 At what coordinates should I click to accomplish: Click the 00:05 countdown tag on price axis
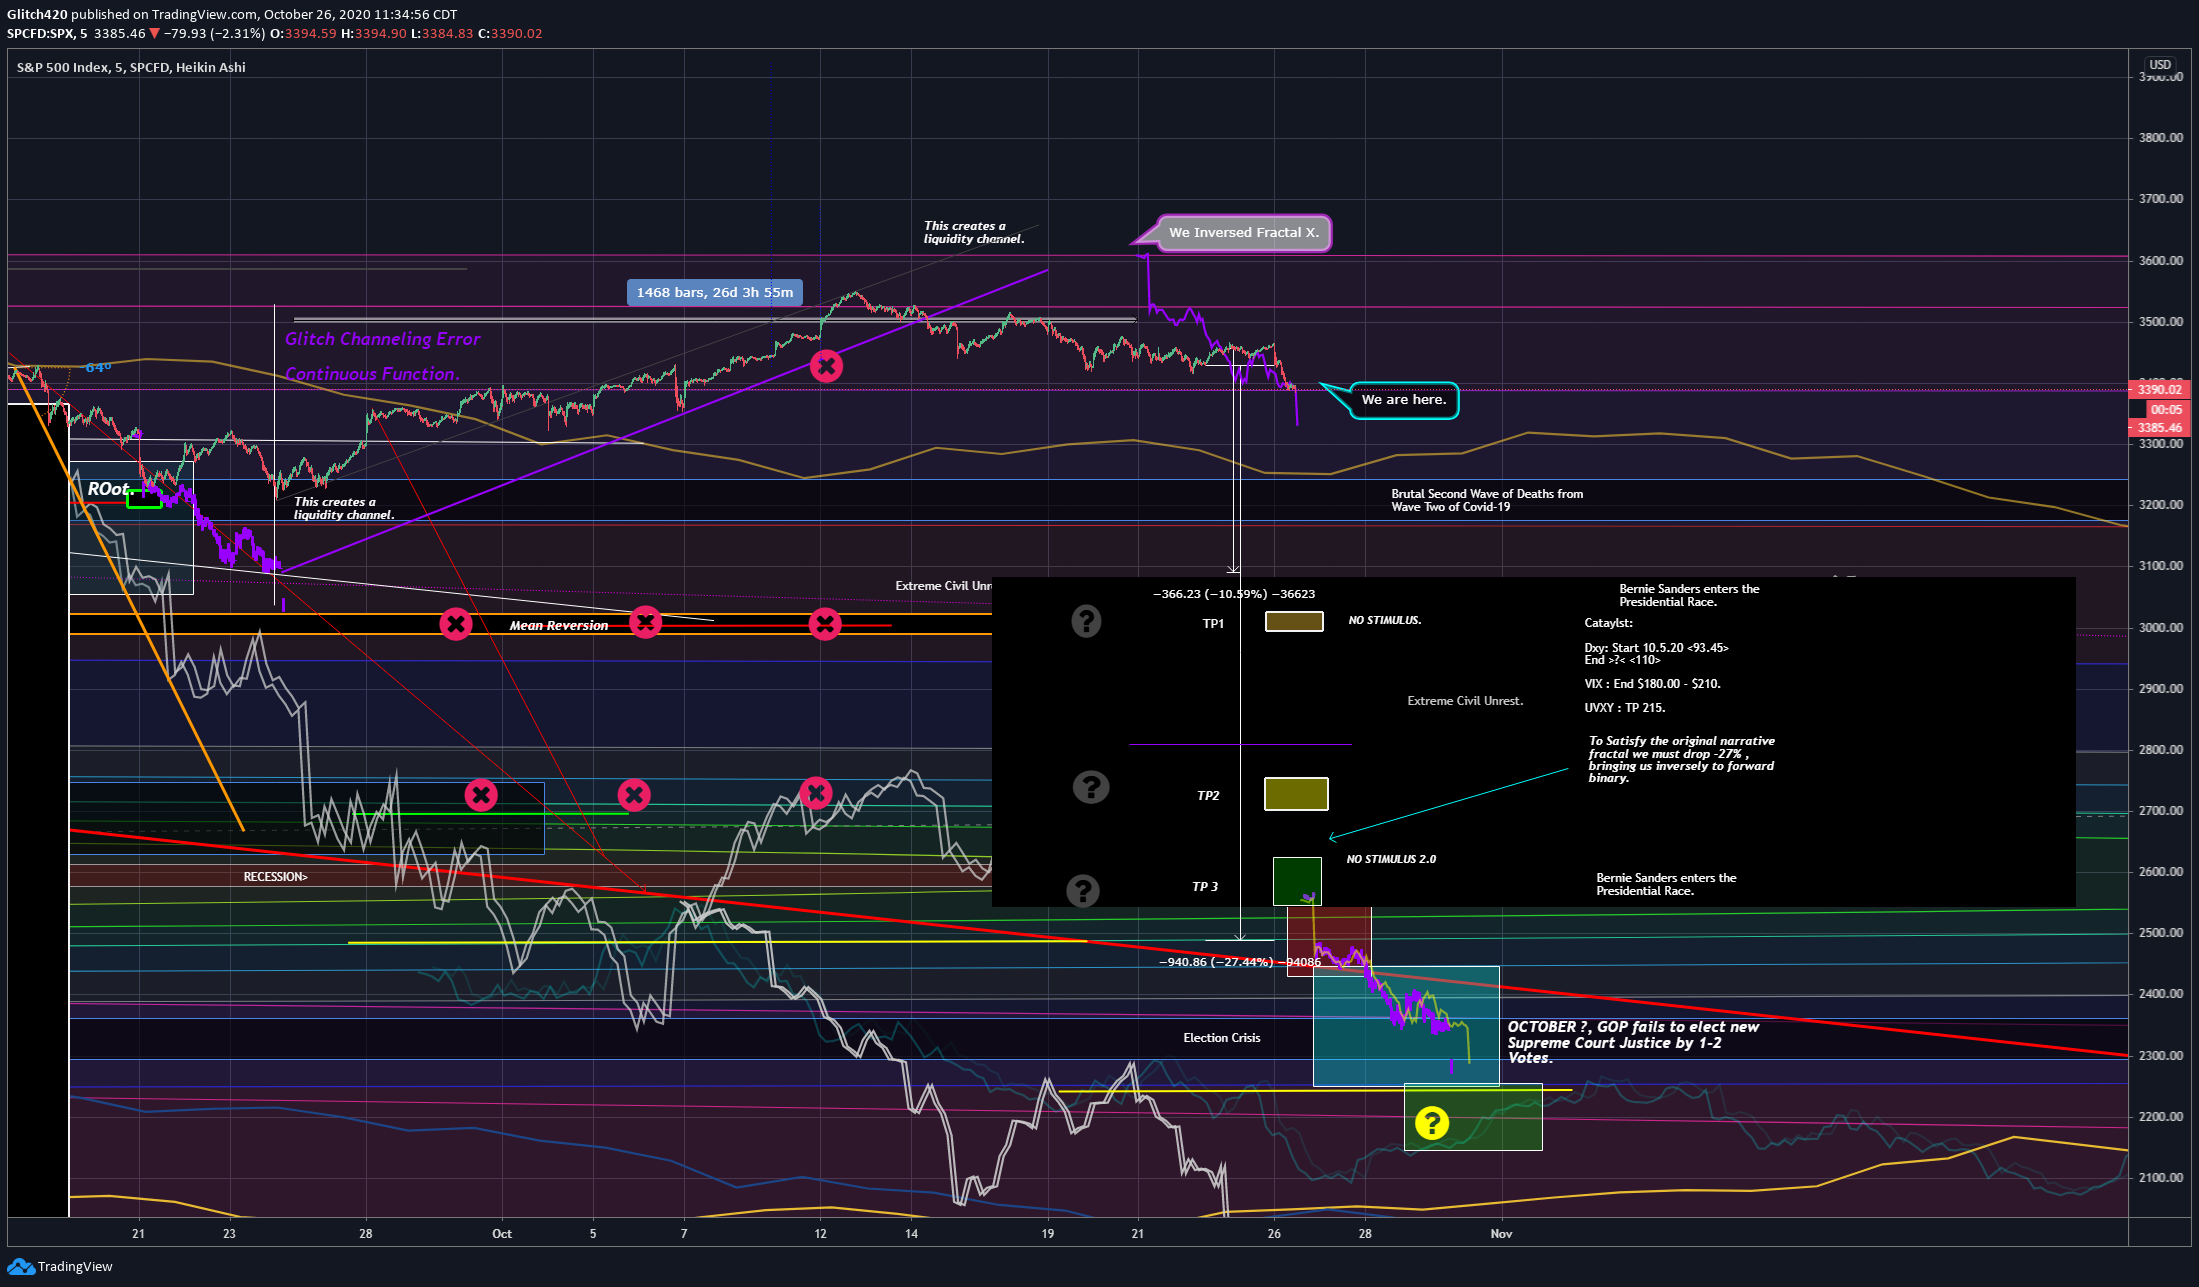2166,410
